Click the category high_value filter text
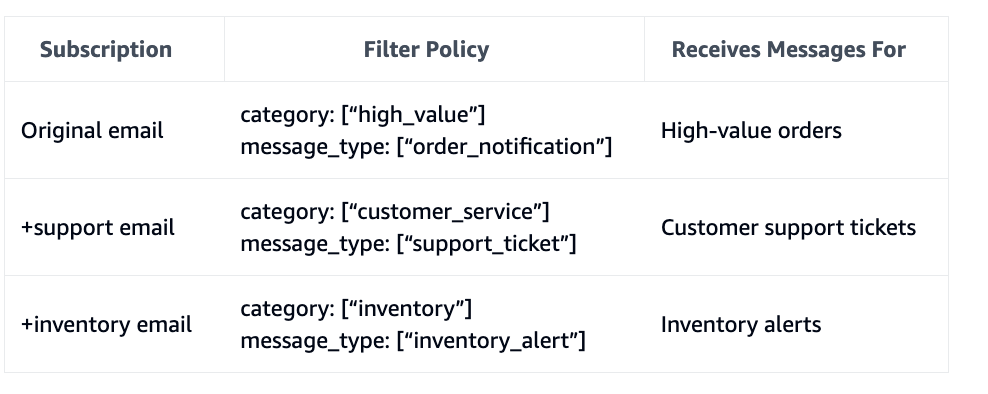 [x=362, y=115]
